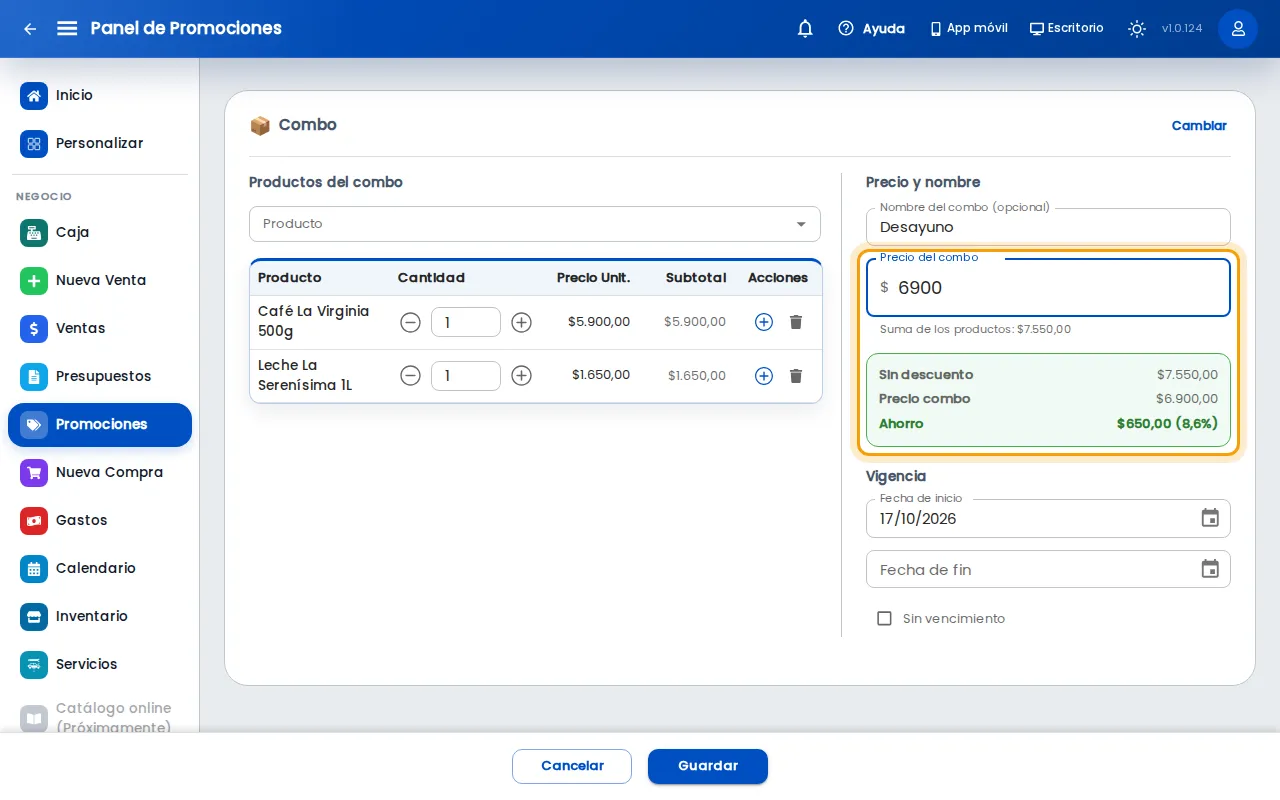
Task: Click Café La Virginia quantity field
Action: (466, 322)
